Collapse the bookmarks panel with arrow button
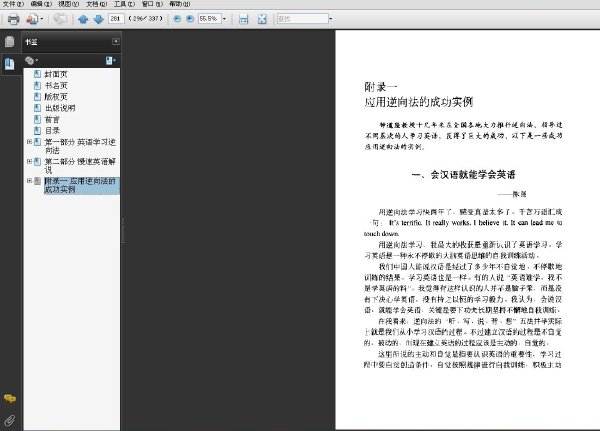 pos(116,41)
